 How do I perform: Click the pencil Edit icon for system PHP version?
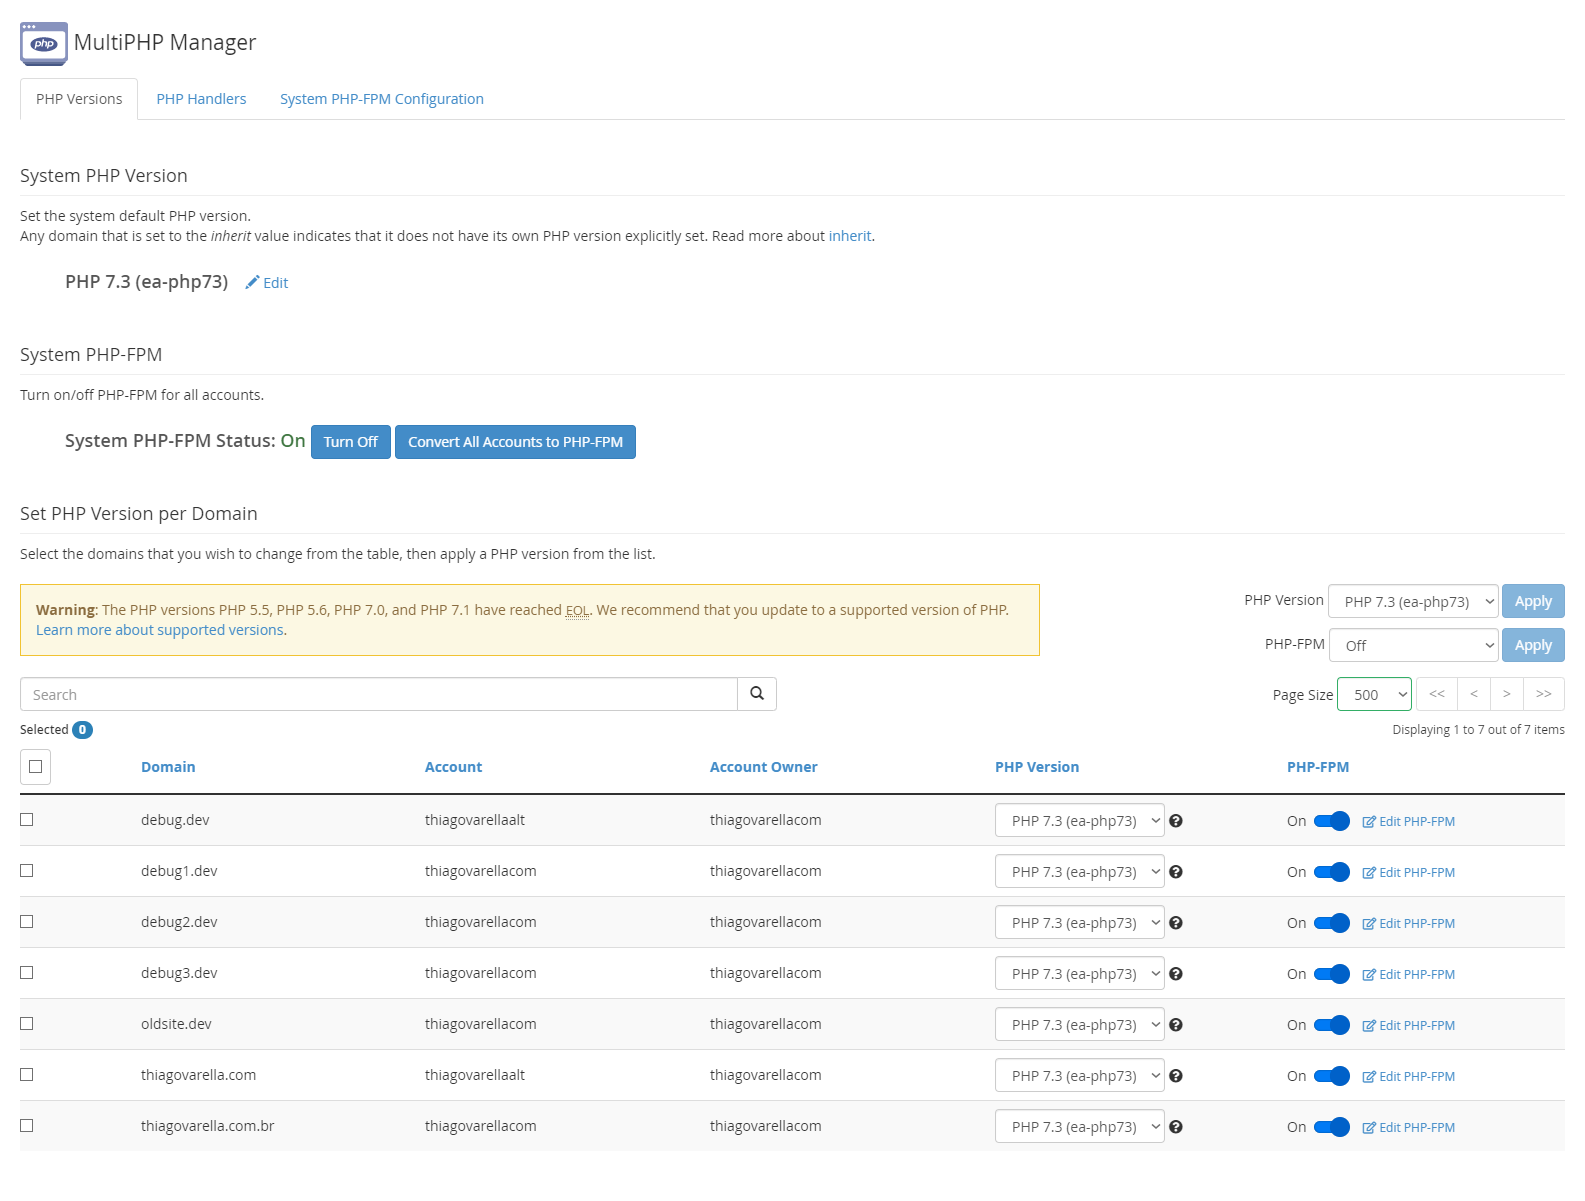click(x=253, y=283)
